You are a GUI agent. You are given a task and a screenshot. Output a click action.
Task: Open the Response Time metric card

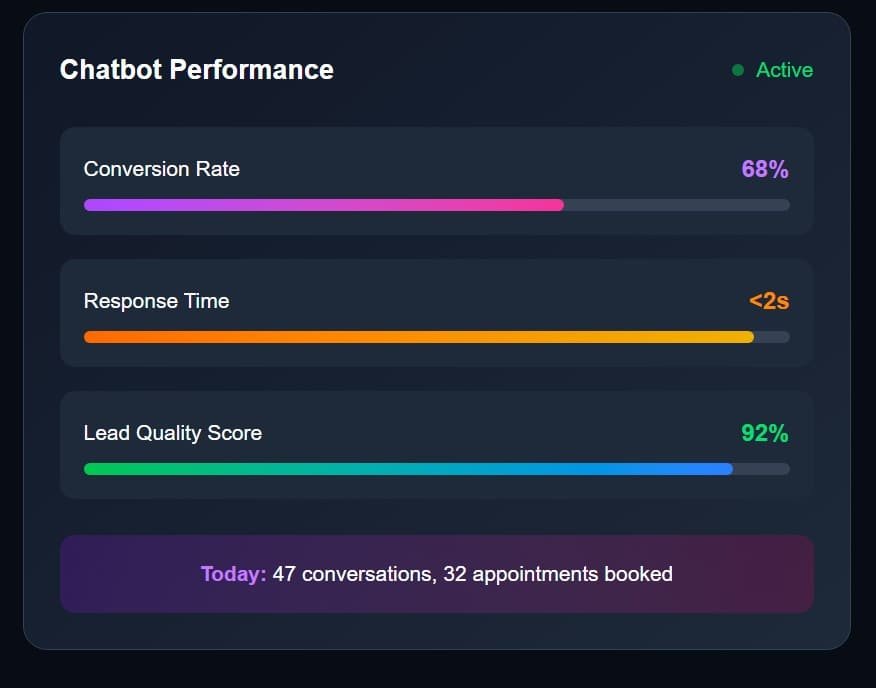pyautogui.click(x=436, y=312)
